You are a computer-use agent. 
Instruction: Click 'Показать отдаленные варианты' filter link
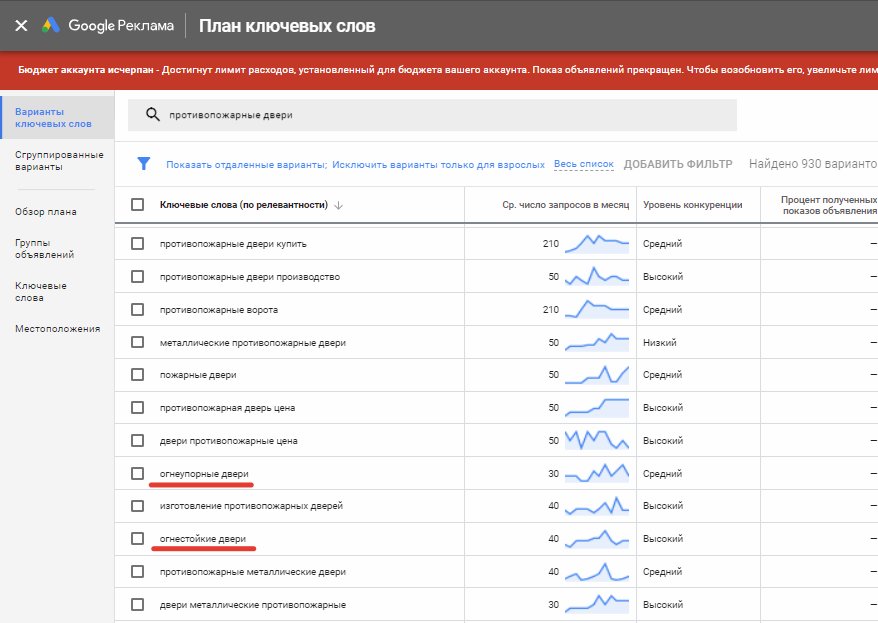[x=246, y=165]
